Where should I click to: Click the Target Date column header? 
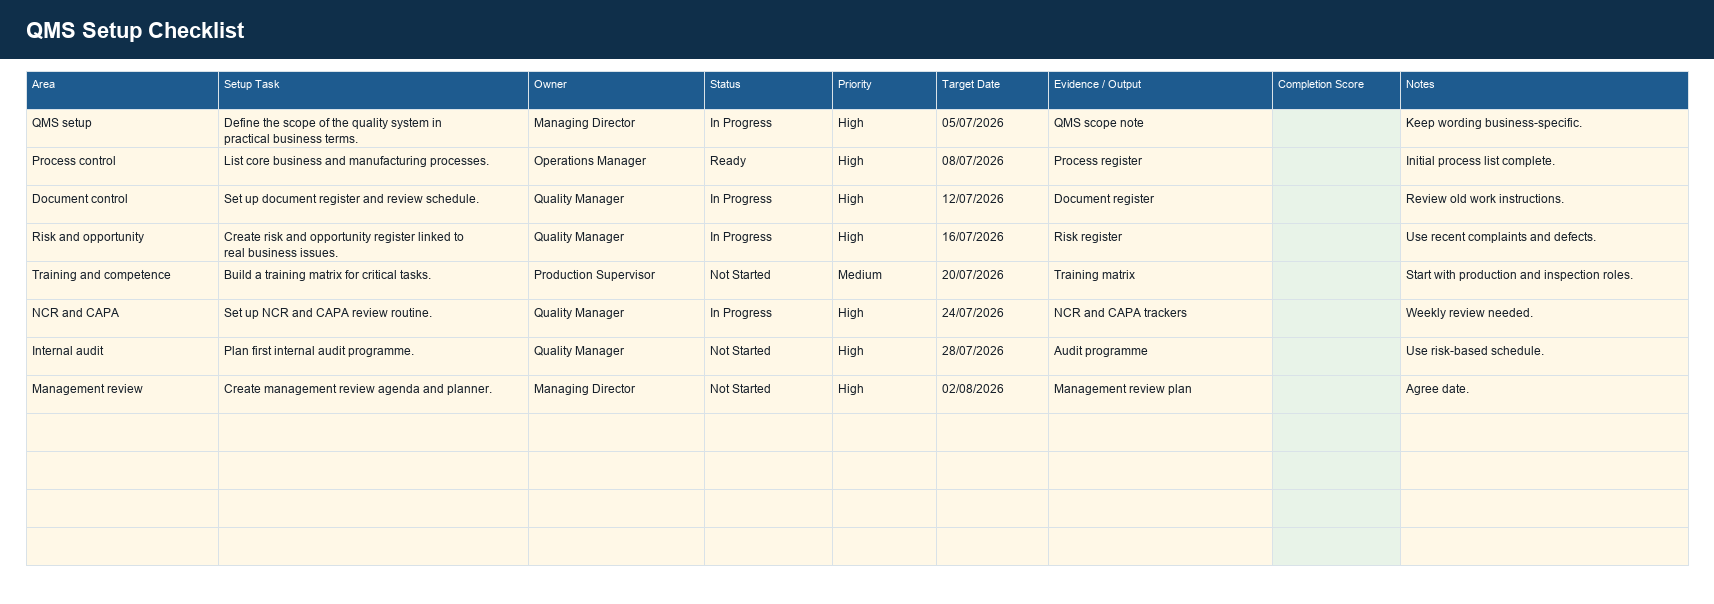click(992, 90)
